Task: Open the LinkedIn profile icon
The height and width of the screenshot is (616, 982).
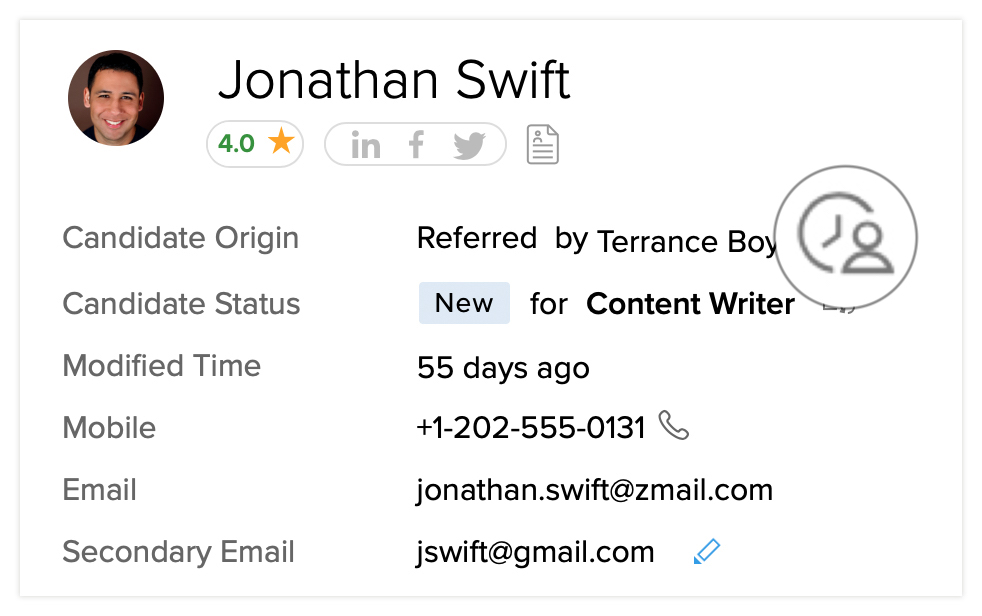Action: pos(366,146)
